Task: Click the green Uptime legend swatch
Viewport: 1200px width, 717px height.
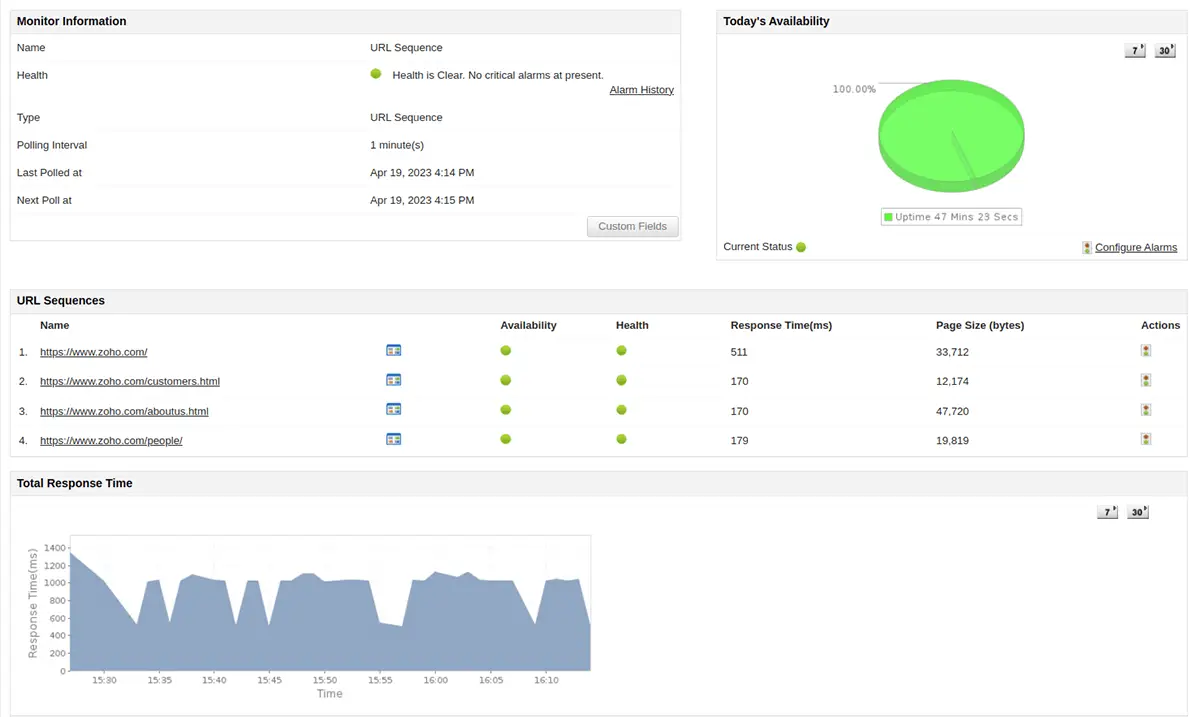Action: (889, 216)
